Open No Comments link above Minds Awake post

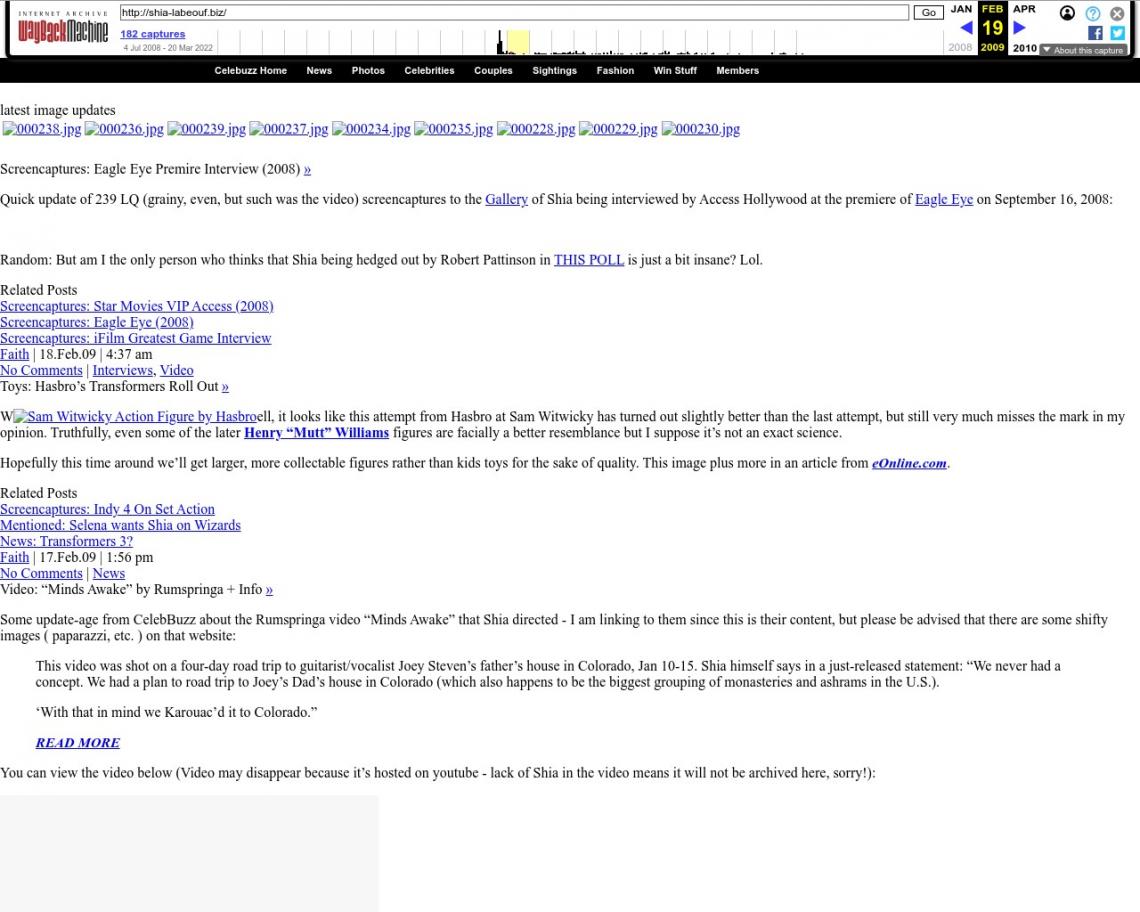(41, 573)
